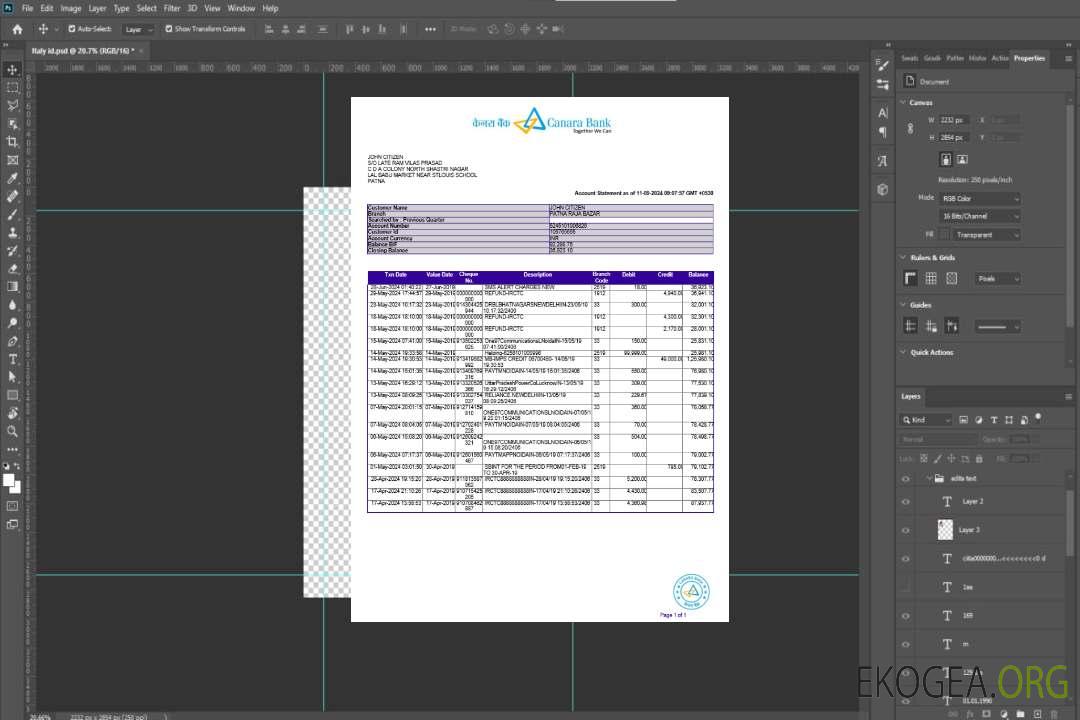This screenshot has width=1080, height=720.
Task: Click the canvas height input field
Action: pyautogui.click(x=954, y=138)
